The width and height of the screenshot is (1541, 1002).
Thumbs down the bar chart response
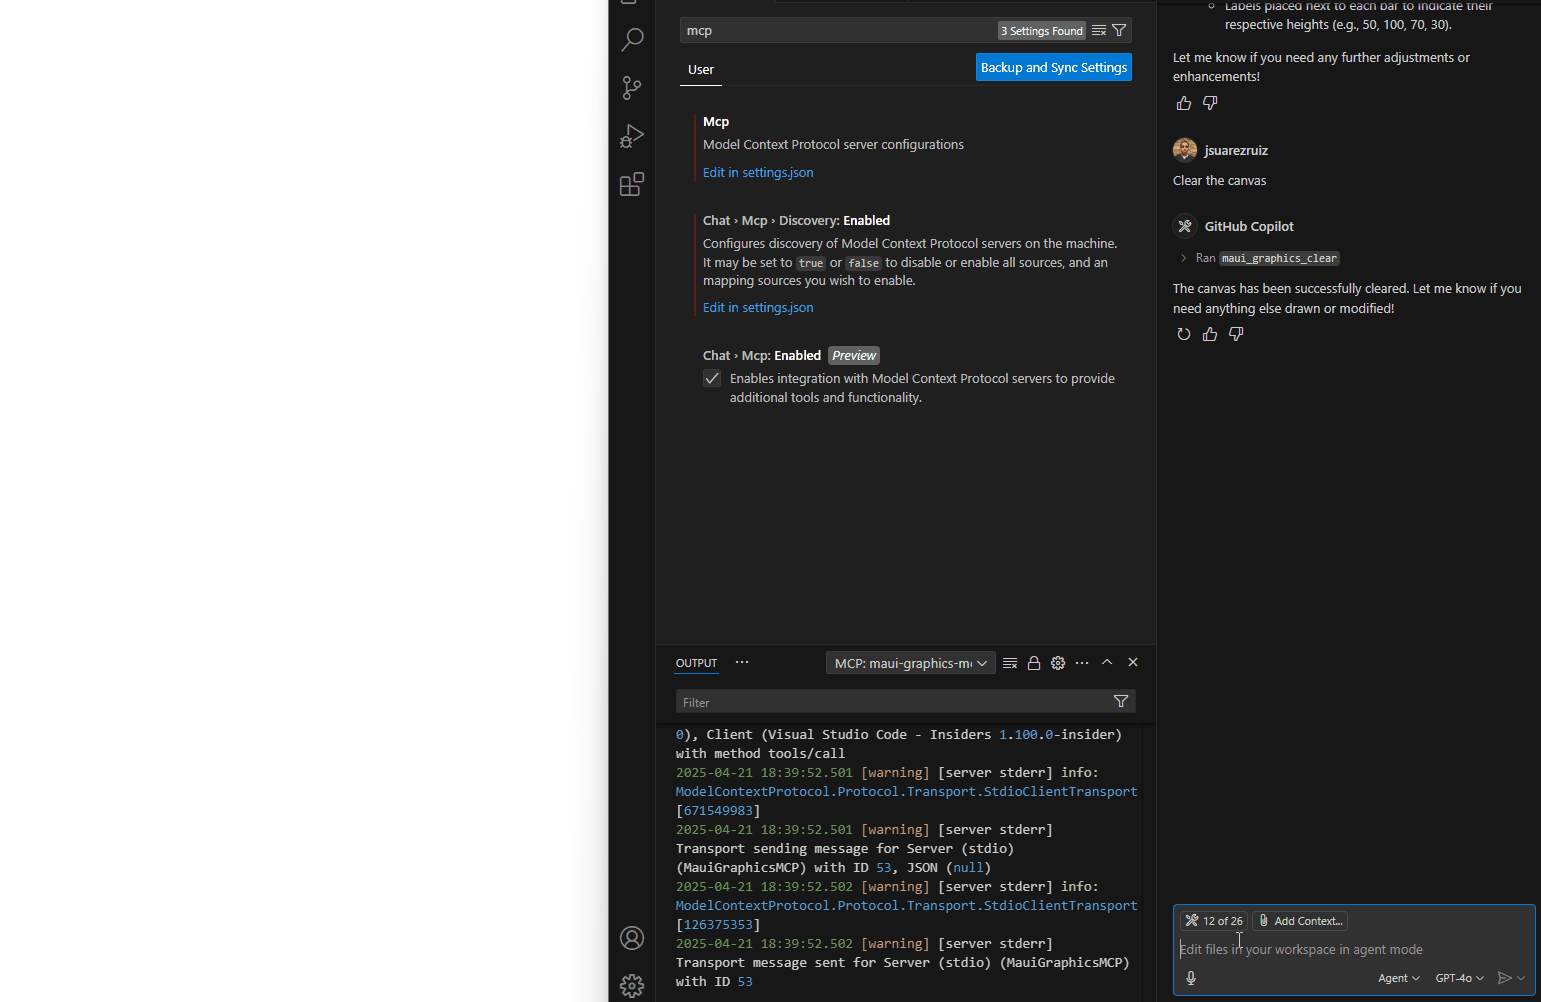pos(1210,103)
